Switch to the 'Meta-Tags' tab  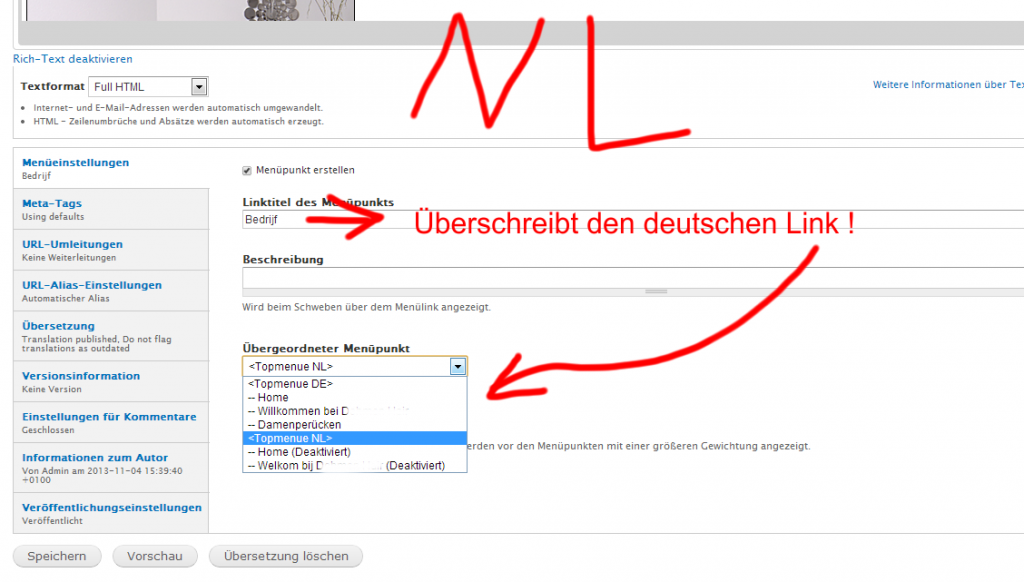[53, 204]
